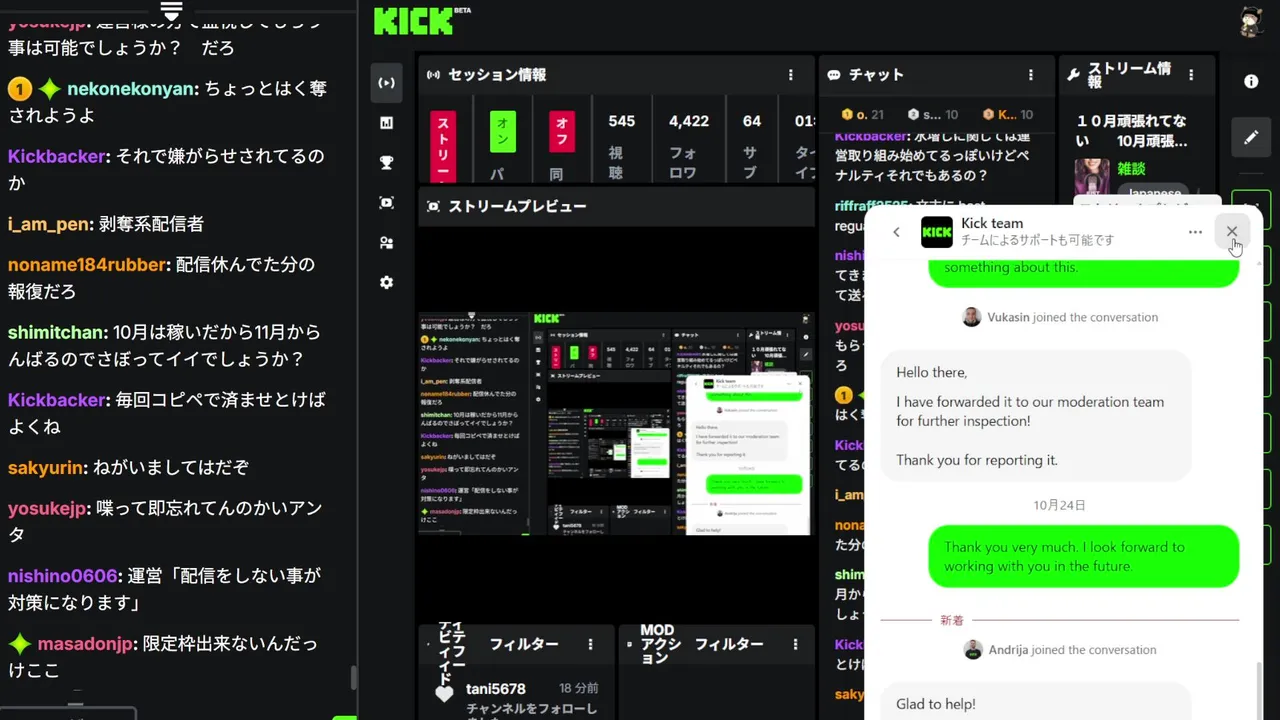Viewport: 1280px width, 720px height.
Task: Click the 64 subscribers stat
Action: pyautogui.click(x=752, y=121)
